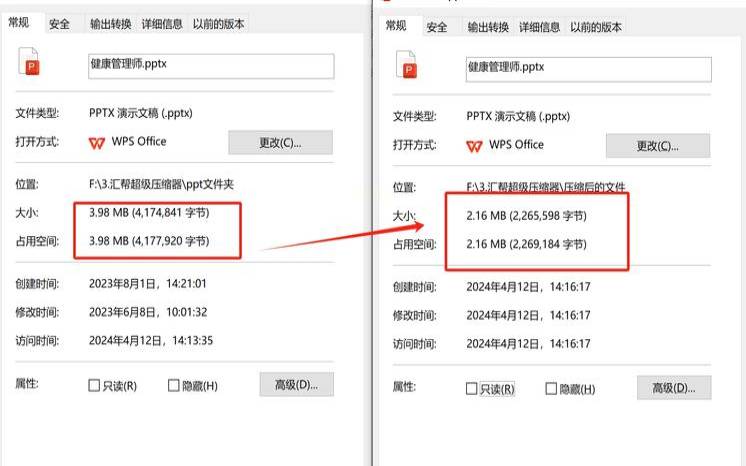Click modified time 2023年6月8日 10:01:32

point(148,312)
